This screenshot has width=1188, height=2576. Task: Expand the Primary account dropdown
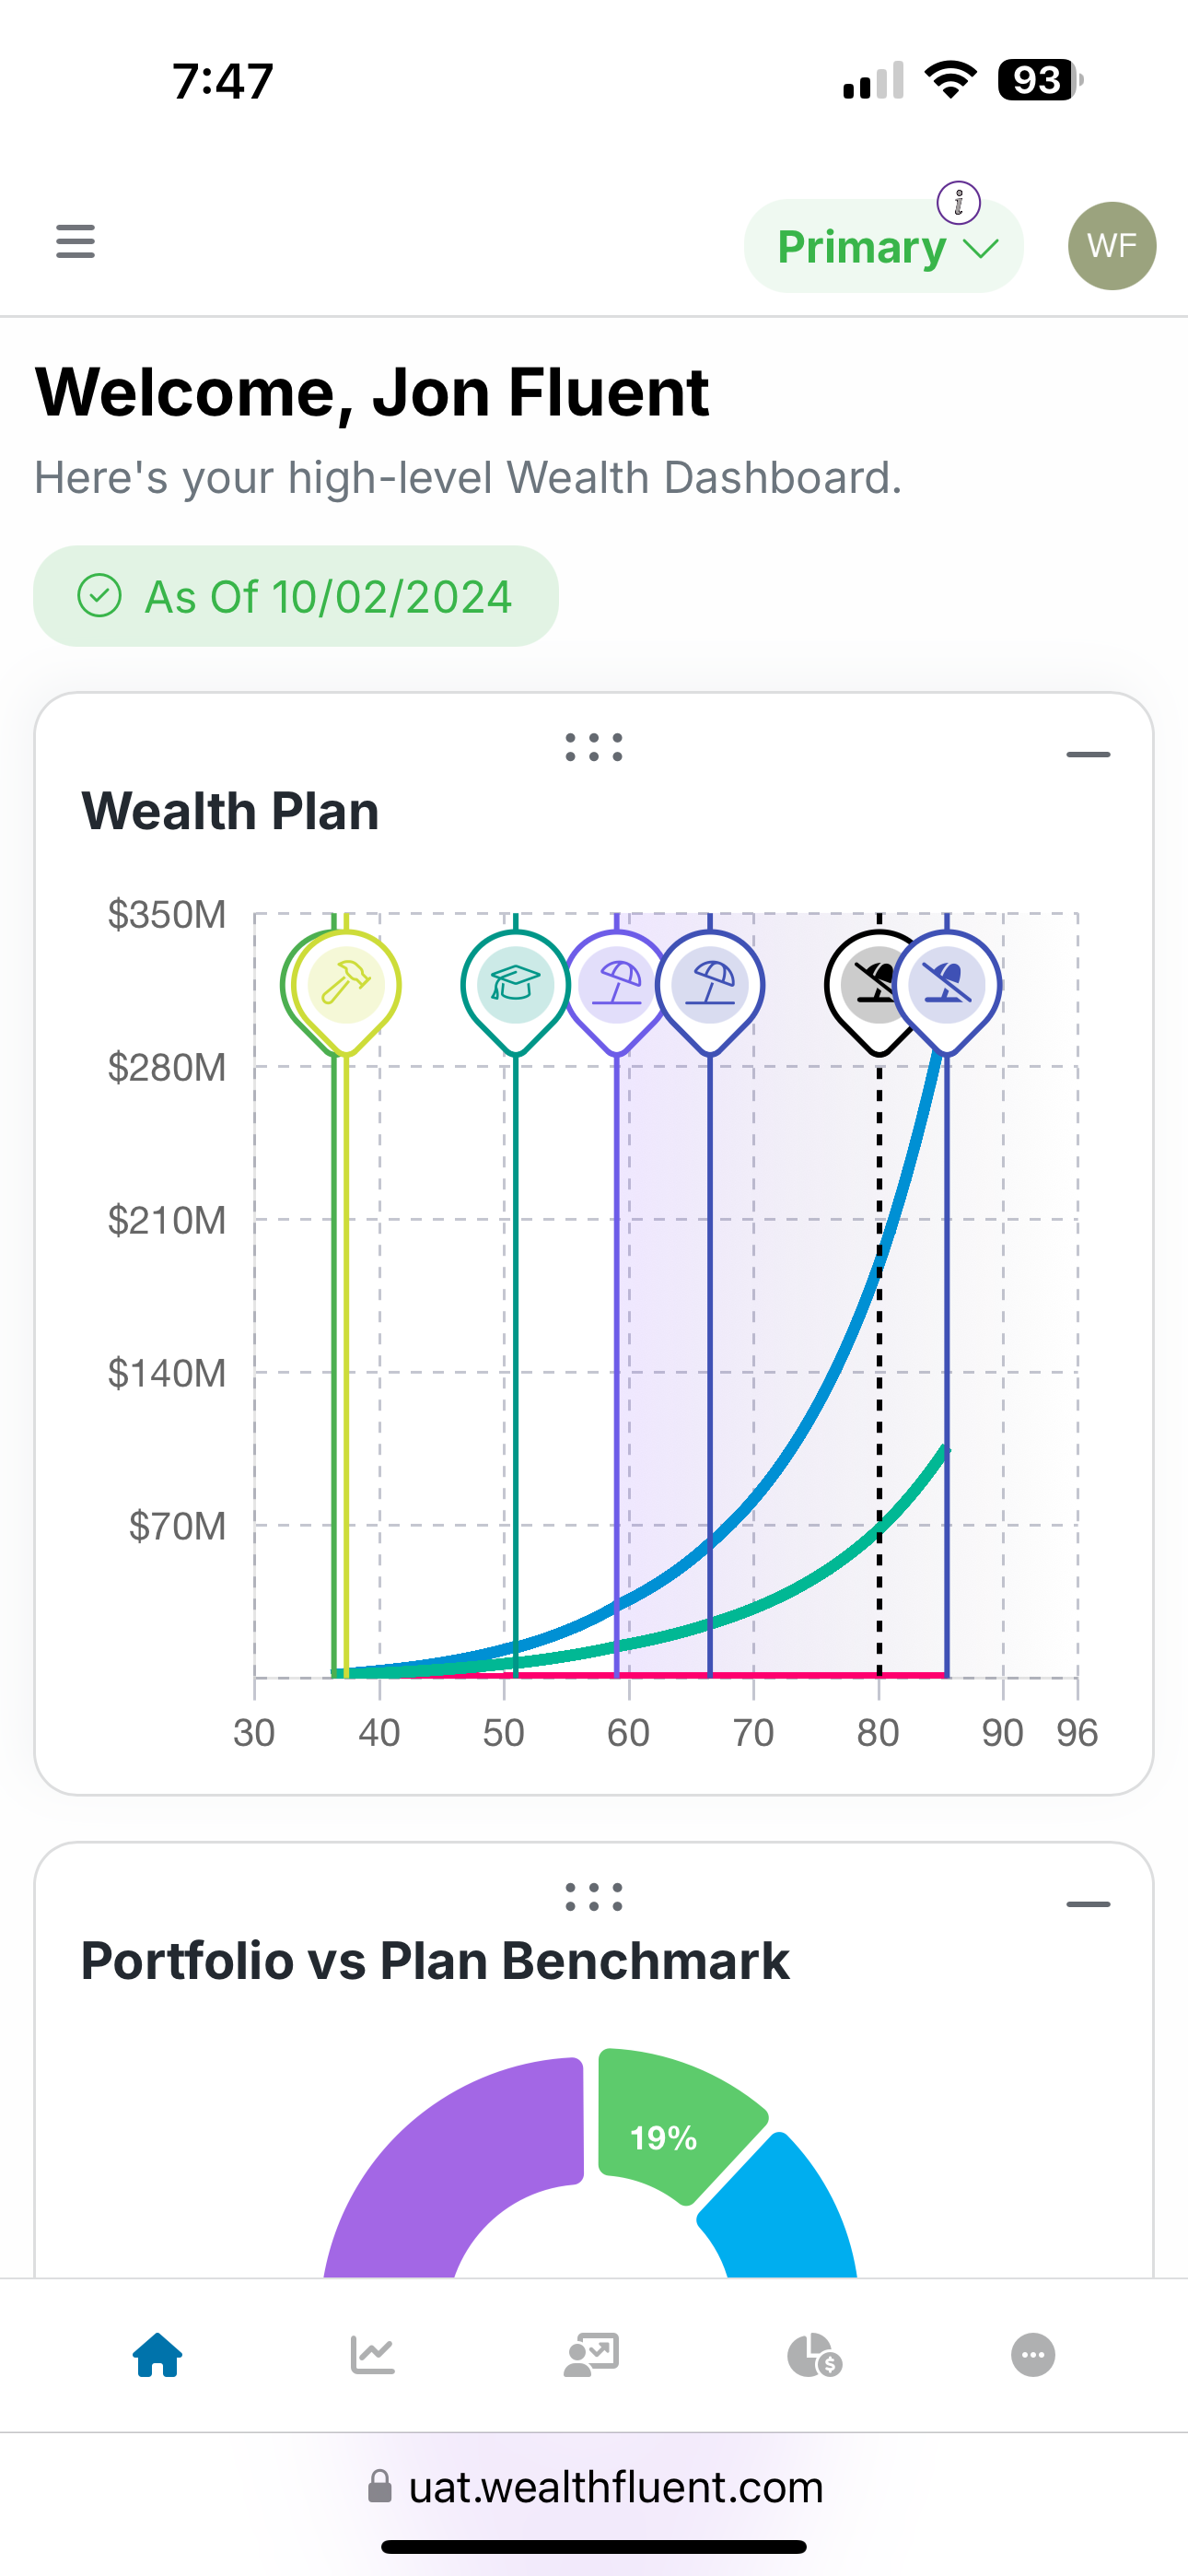(883, 246)
